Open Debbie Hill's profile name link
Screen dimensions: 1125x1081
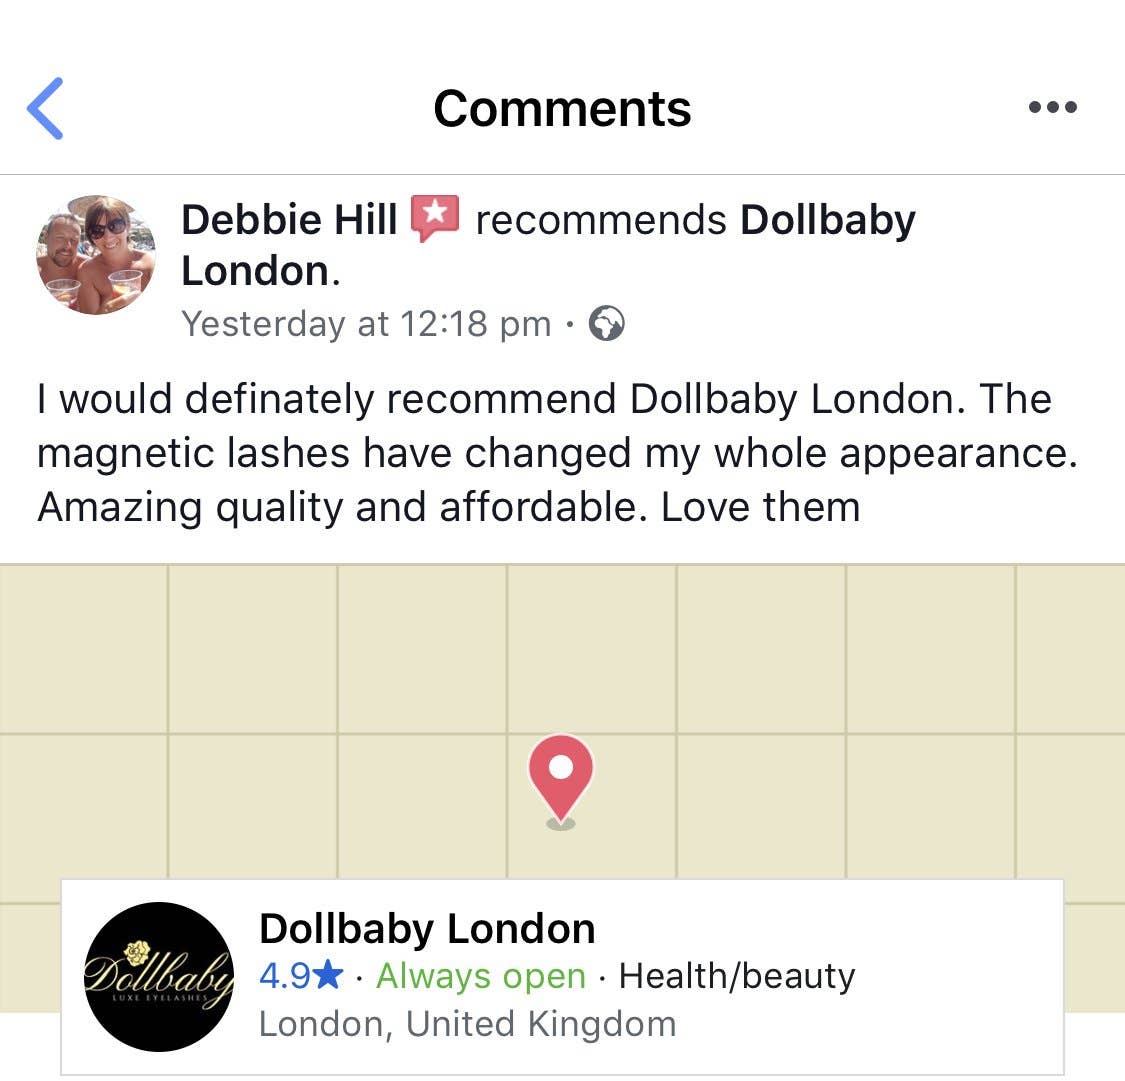point(289,219)
